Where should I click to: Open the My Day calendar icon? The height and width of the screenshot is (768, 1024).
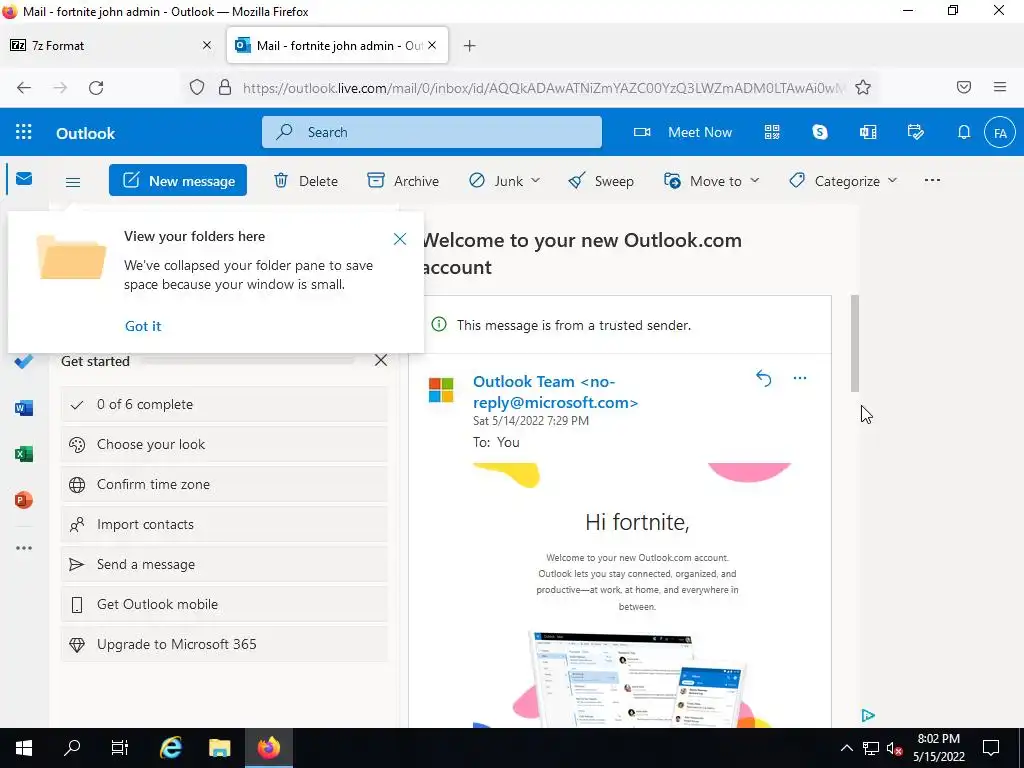tap(916, 132)
